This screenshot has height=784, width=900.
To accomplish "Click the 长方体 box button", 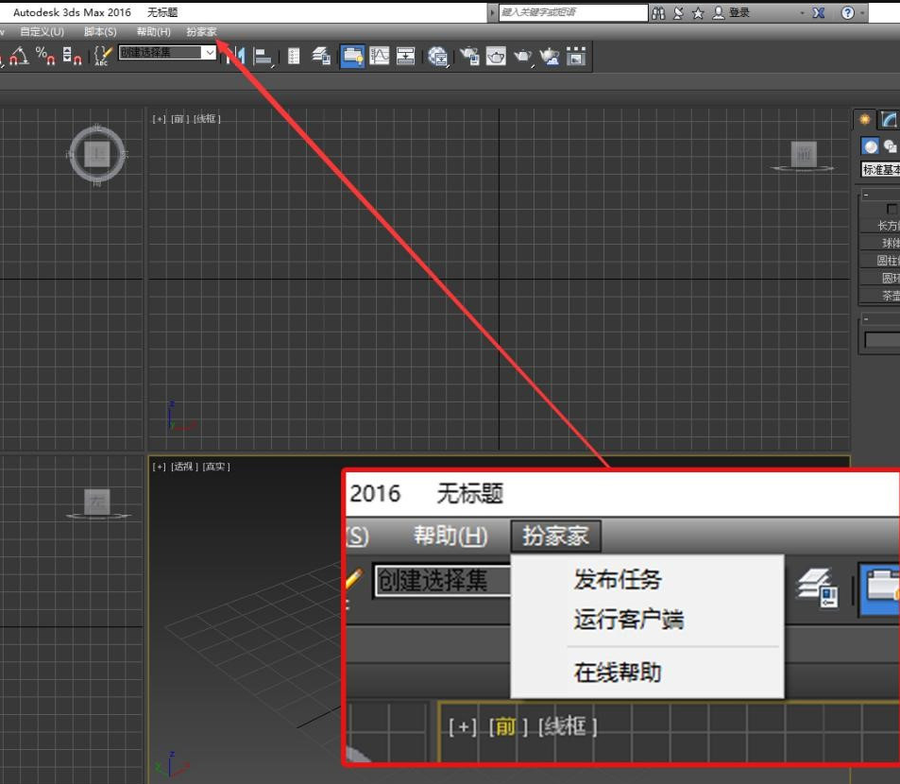I will click(879, 226).
